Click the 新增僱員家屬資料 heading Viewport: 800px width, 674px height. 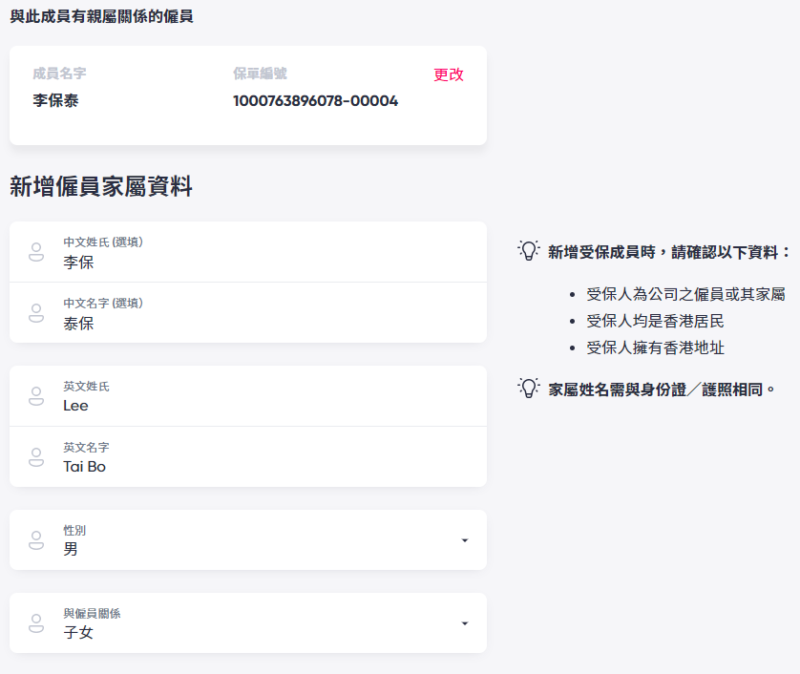coord(101,186)
